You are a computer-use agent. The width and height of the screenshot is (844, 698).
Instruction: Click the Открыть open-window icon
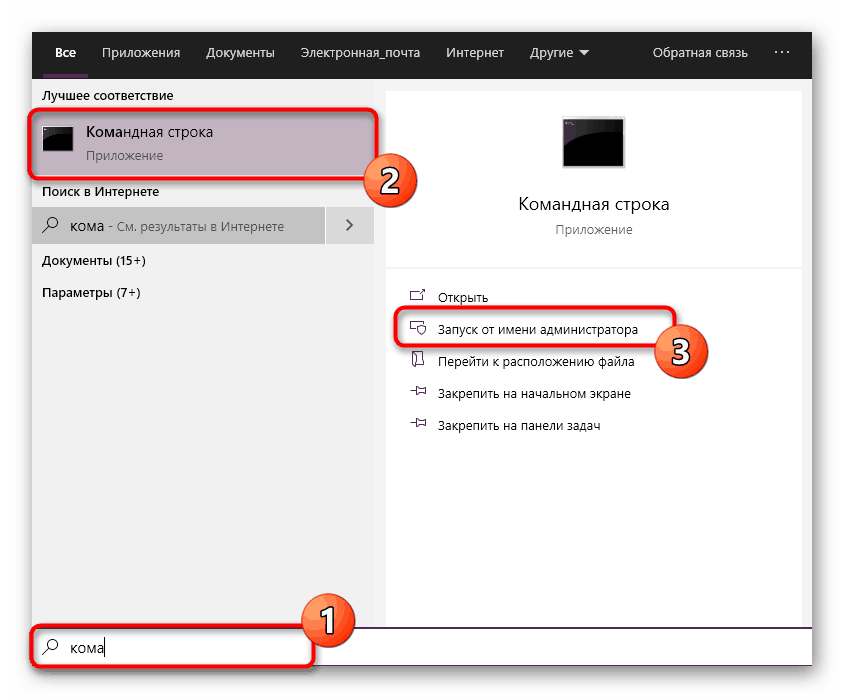[x=418, y=295]
